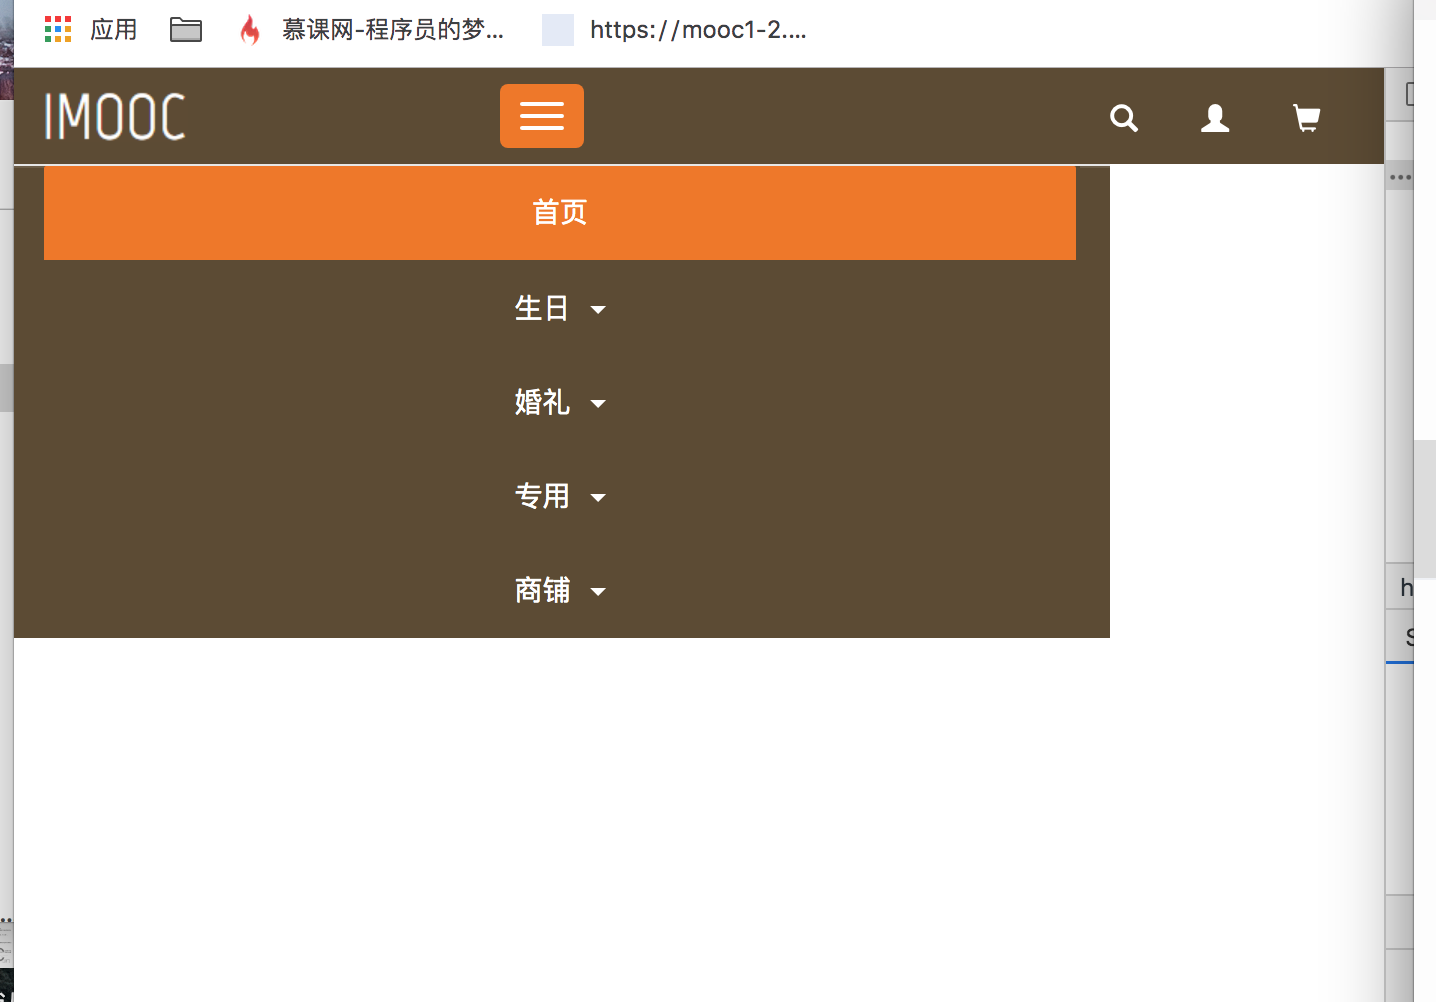Click the vertical scrollbar on the right
Screen dimensions: 1436x1002
coord(1427,508)
